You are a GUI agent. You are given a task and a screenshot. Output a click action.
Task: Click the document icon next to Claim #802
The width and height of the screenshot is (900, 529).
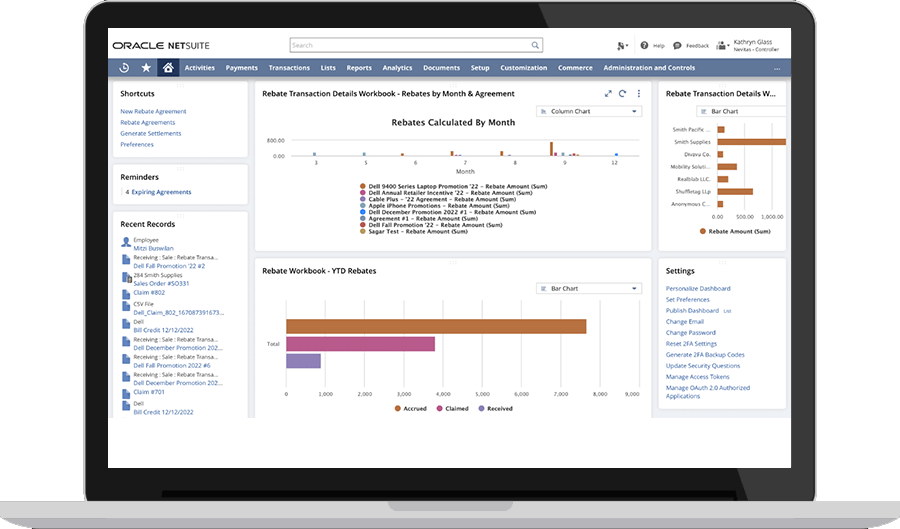click(x=126, y=294)
